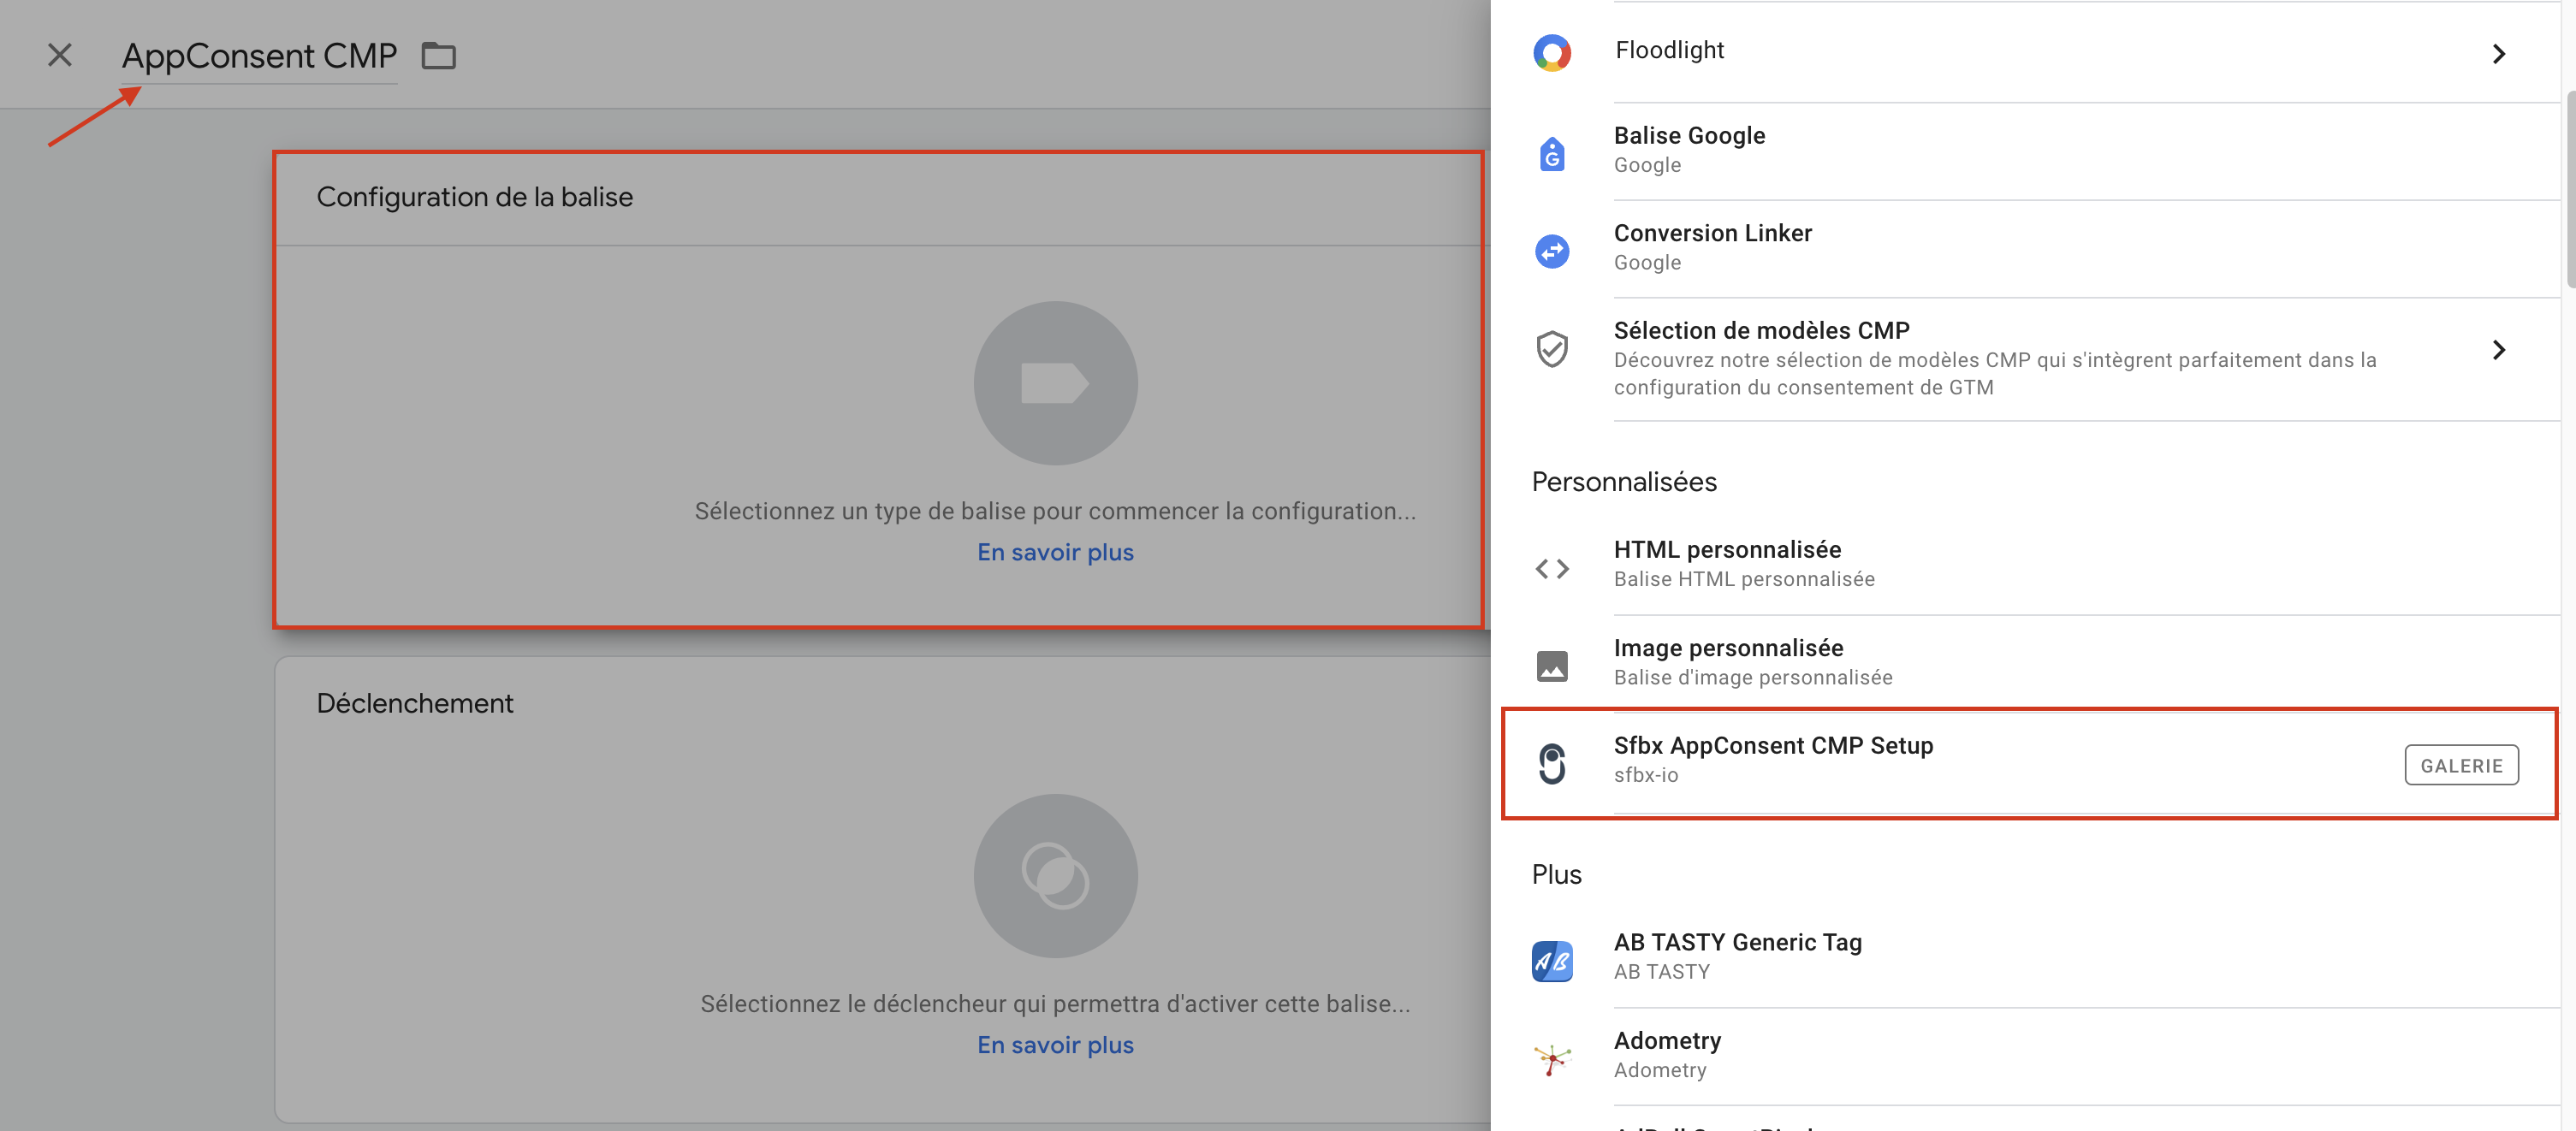This screenshot has height=1131, width=2576.
Task: Click the CMP shield checkmark icon
Action: pos(1552,349)
